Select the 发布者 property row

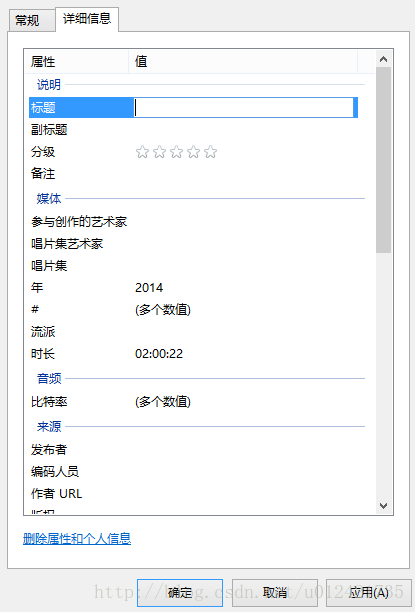193,450
